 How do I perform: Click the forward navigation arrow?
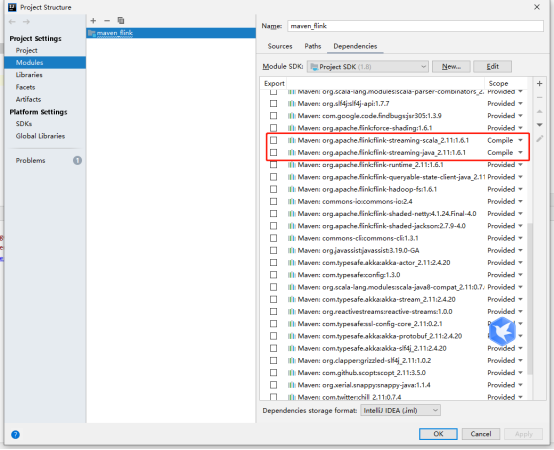26,22
